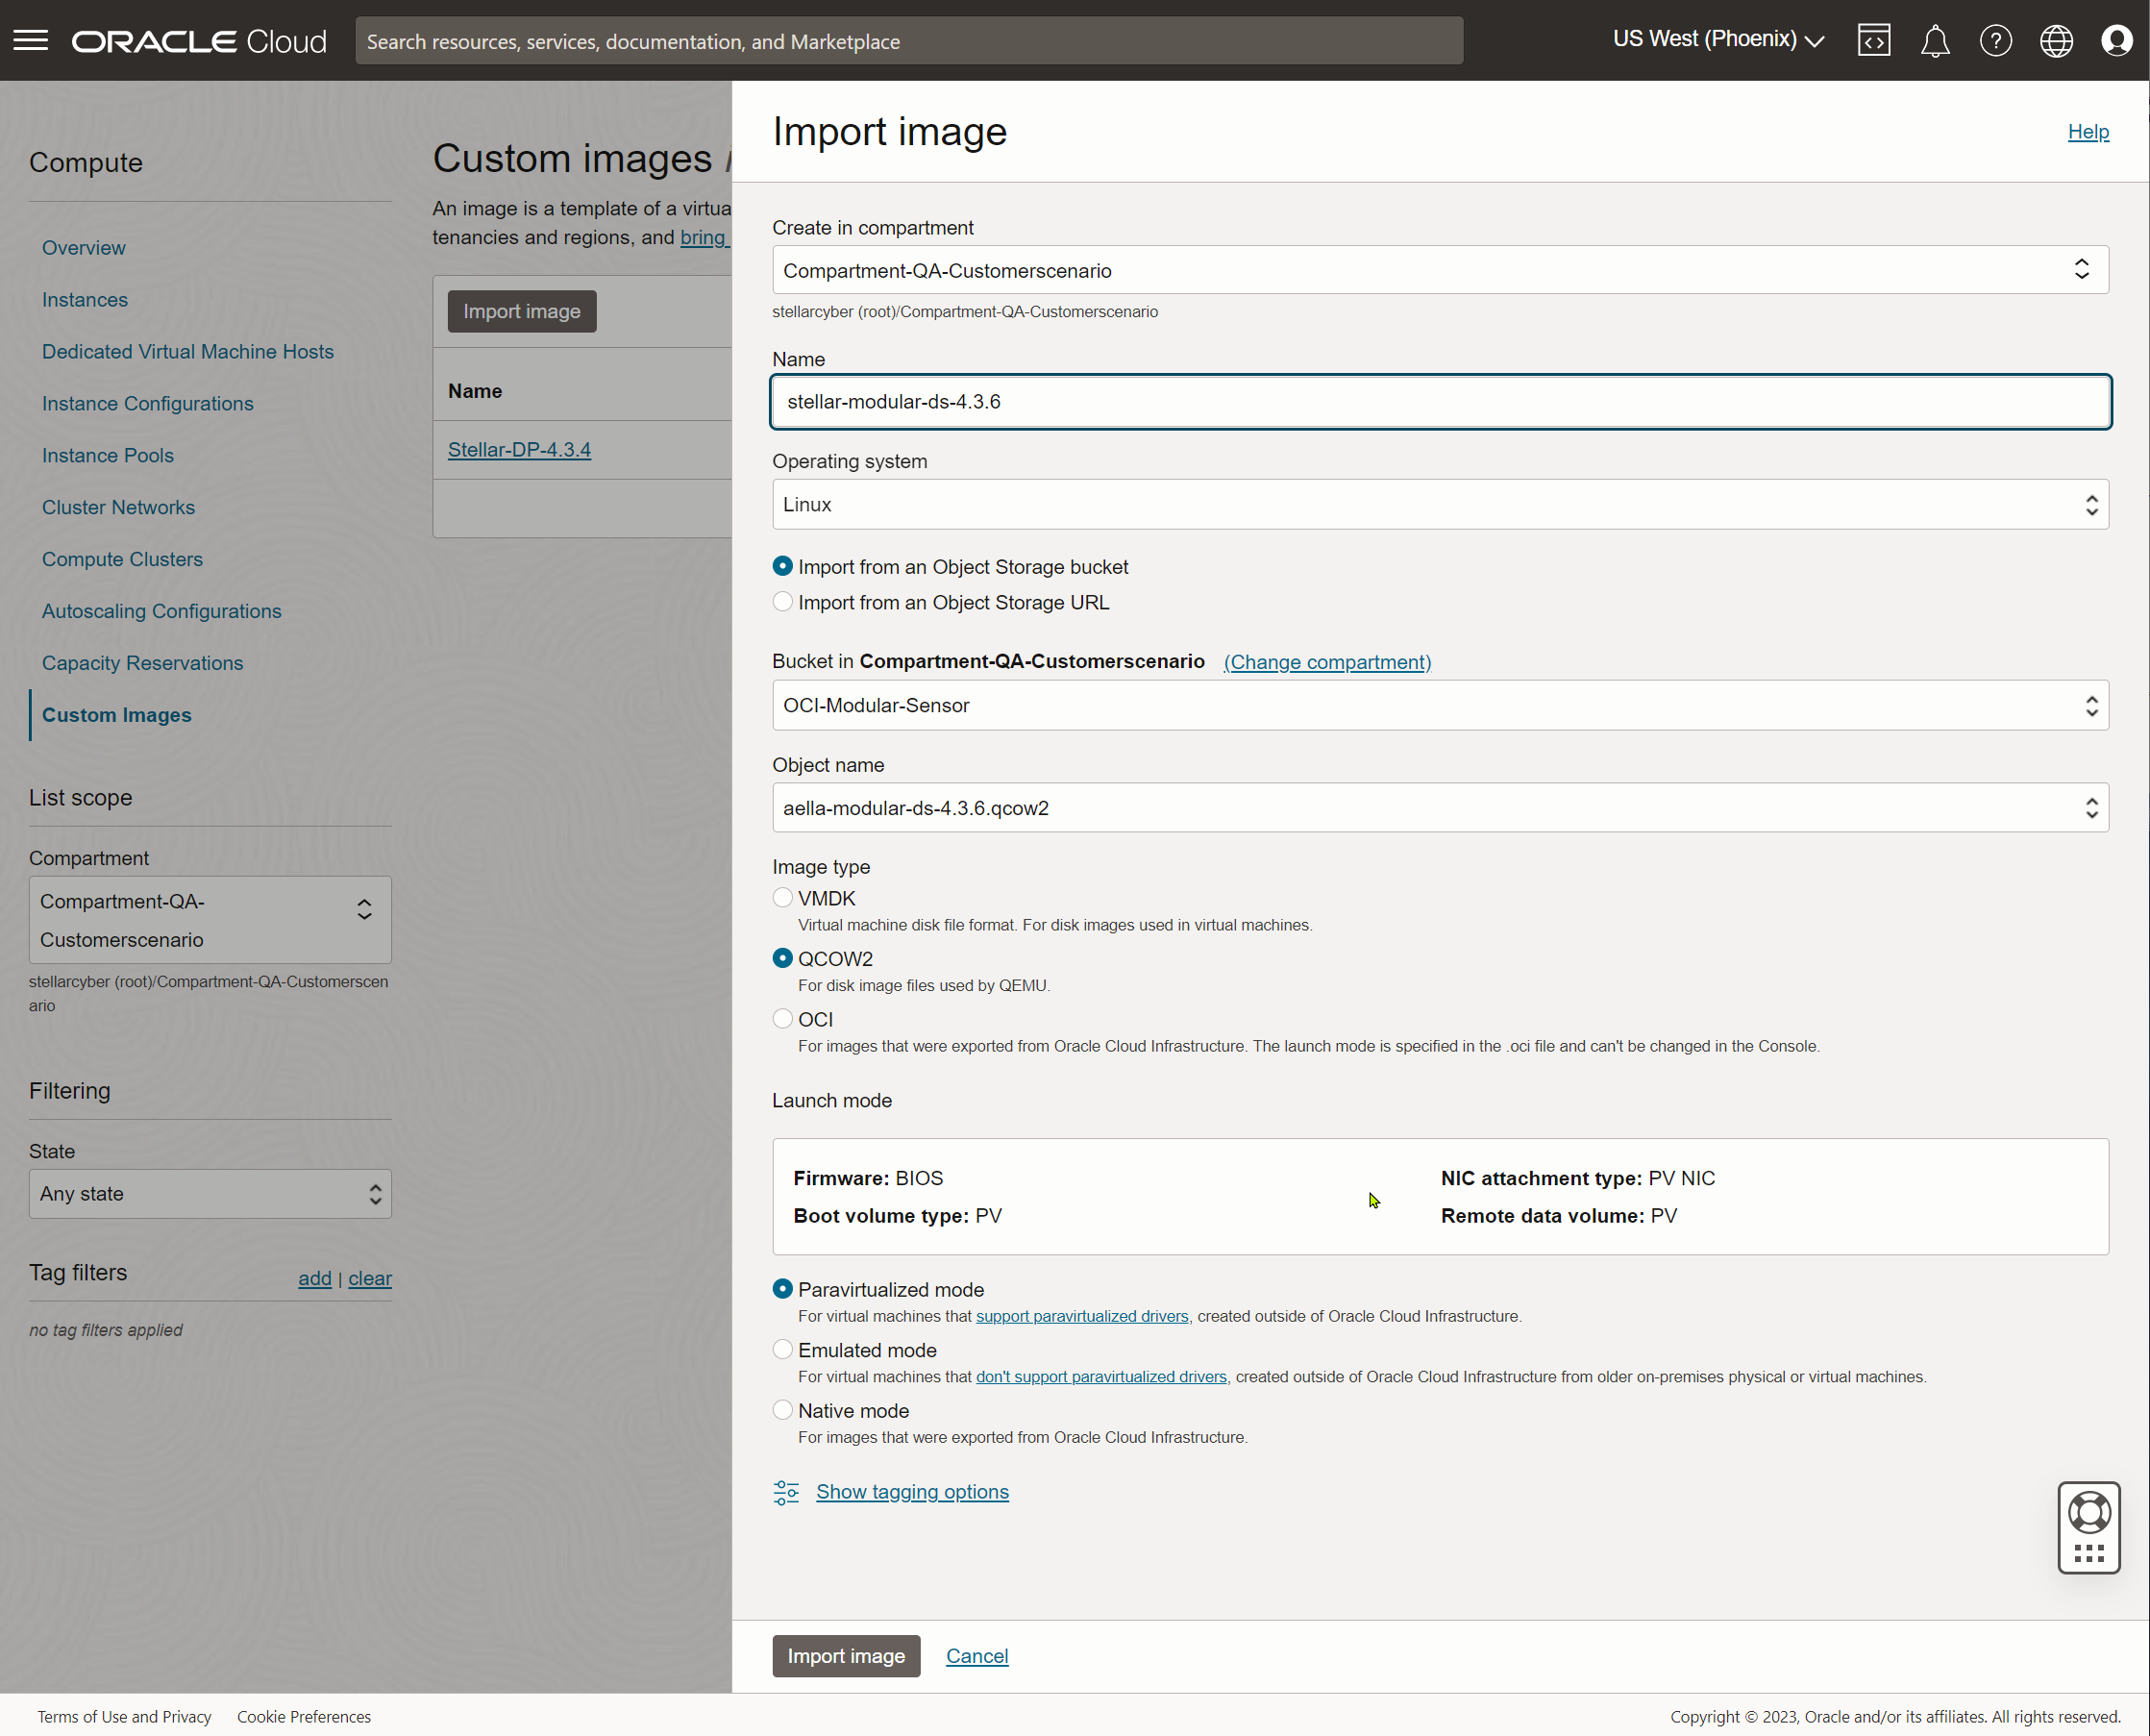Select Native mode launch option
Image resolution: width=2150 pixels, height=1736 pixels.
click(x=783, y=1410)
